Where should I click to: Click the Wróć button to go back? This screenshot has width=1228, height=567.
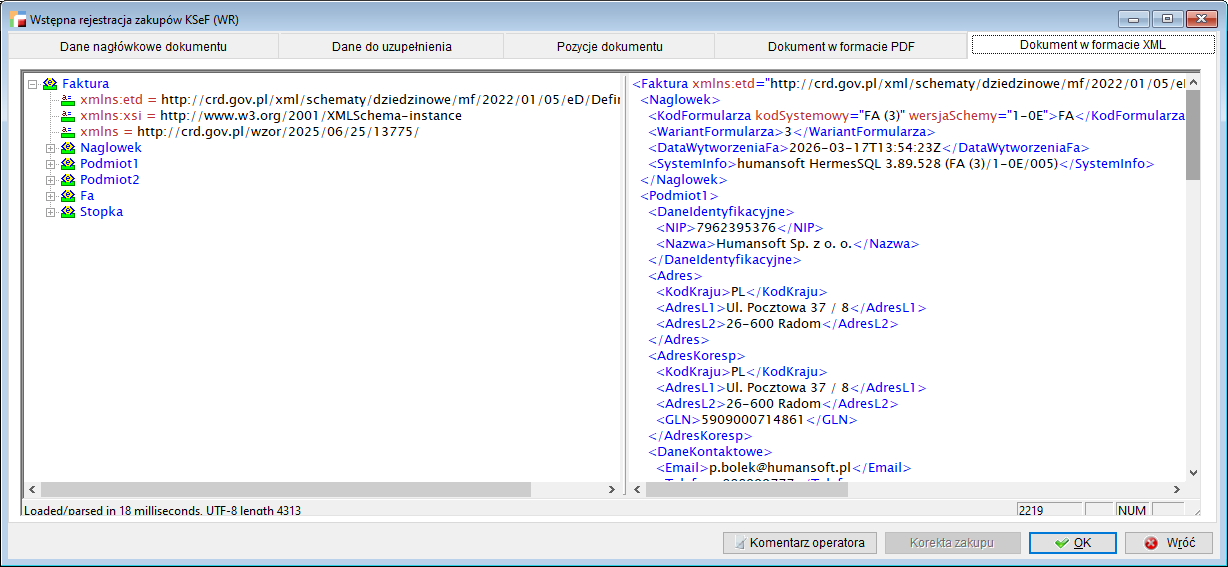pos(1168,543)
